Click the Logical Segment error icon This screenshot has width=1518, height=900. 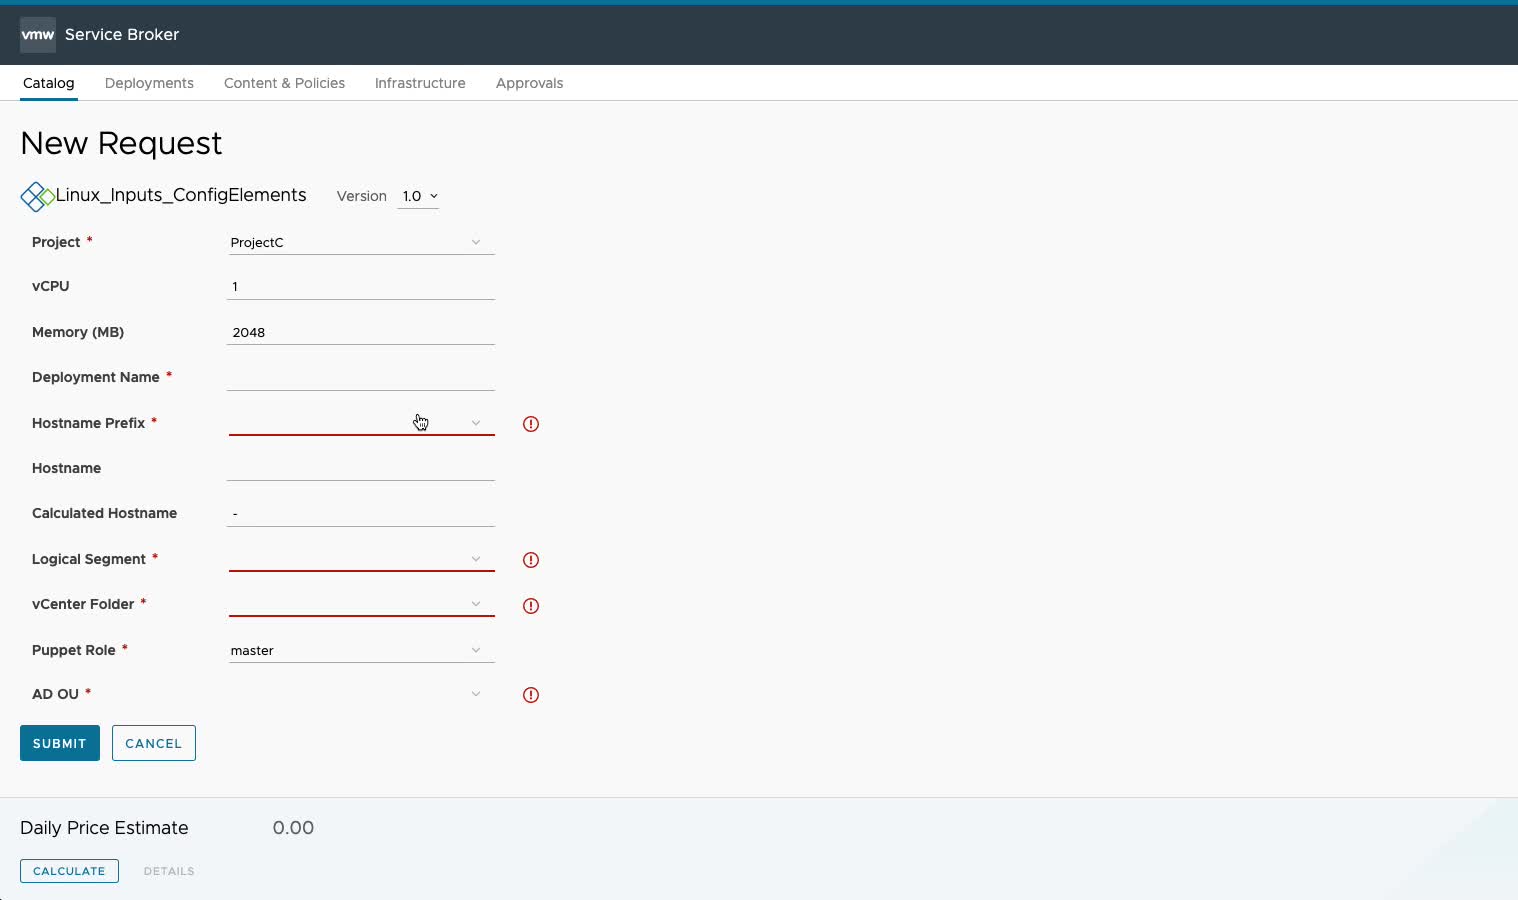pos(531,560)
